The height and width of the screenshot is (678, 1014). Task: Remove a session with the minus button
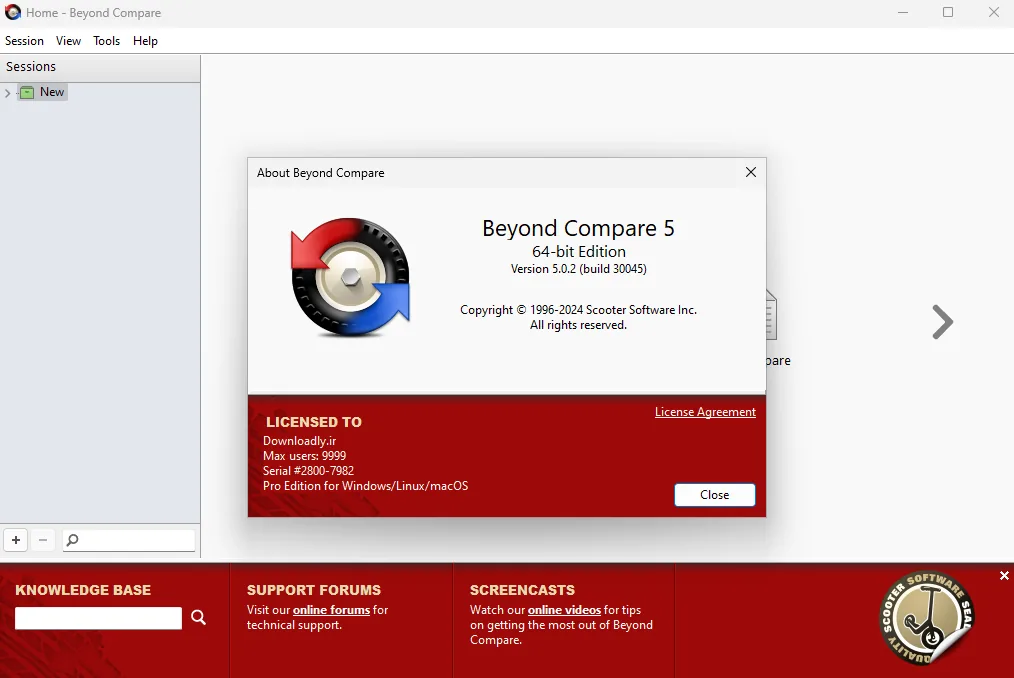[43, 540]
